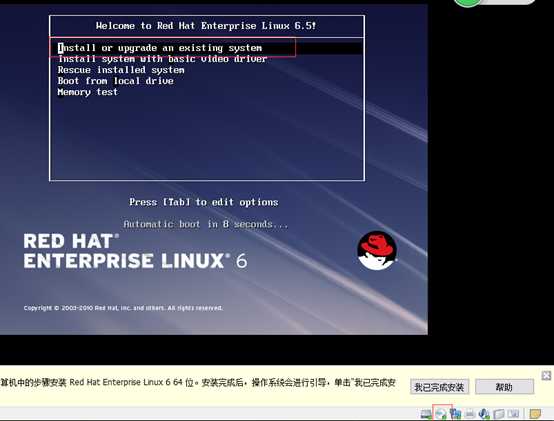Click the USB controller status icon
Viewport: 554px width, 421px height.
coord(499,414)
